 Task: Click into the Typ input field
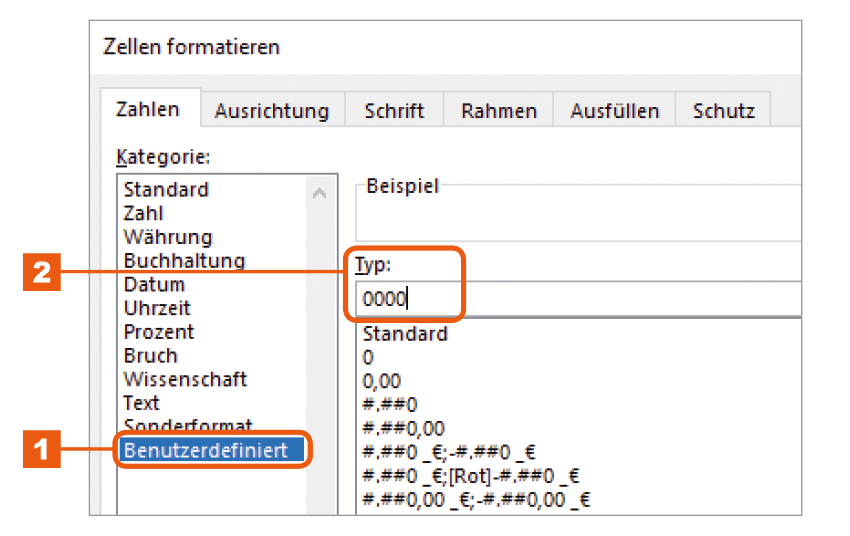tap(578, 299)
